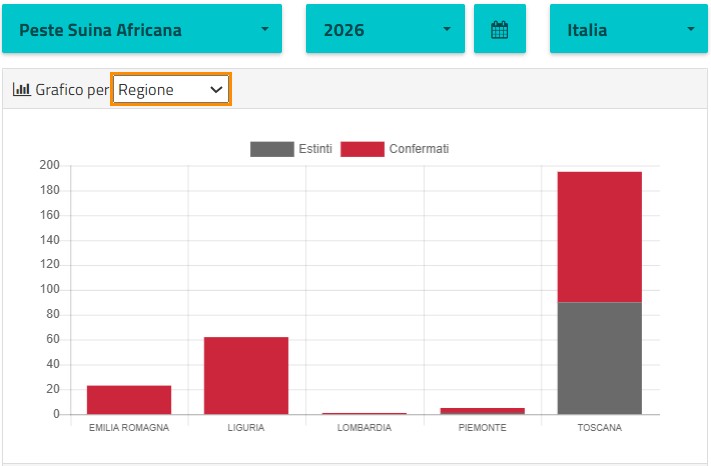
Task: Expand the 2026 year dropdown
Action: coord(385,29)
